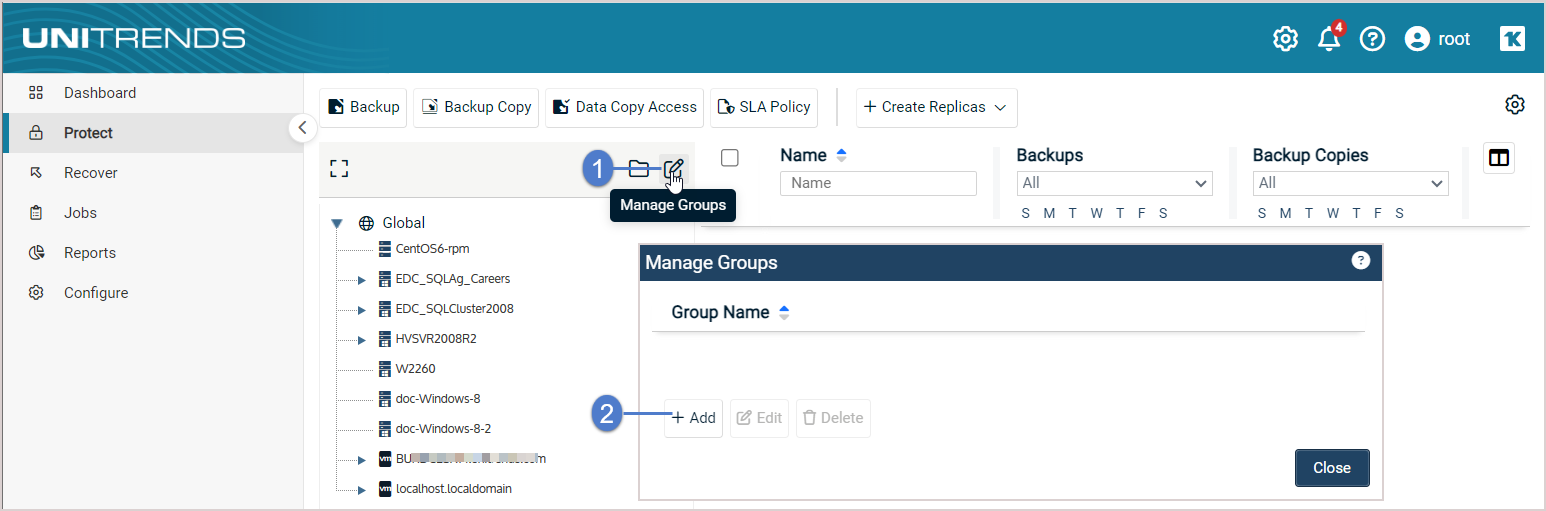Check the select-all checkbox in table header
Screen dimensions: 1546x511
point(730,158)
